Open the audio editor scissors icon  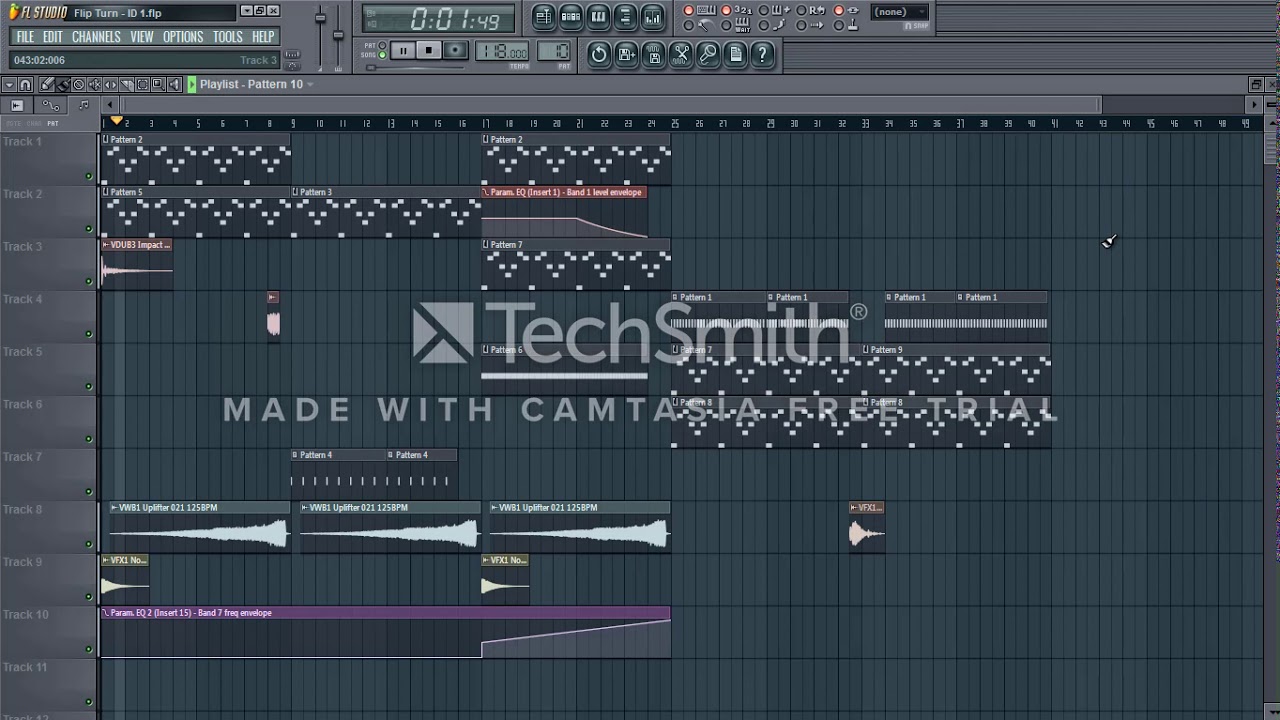tap(680, 54)
